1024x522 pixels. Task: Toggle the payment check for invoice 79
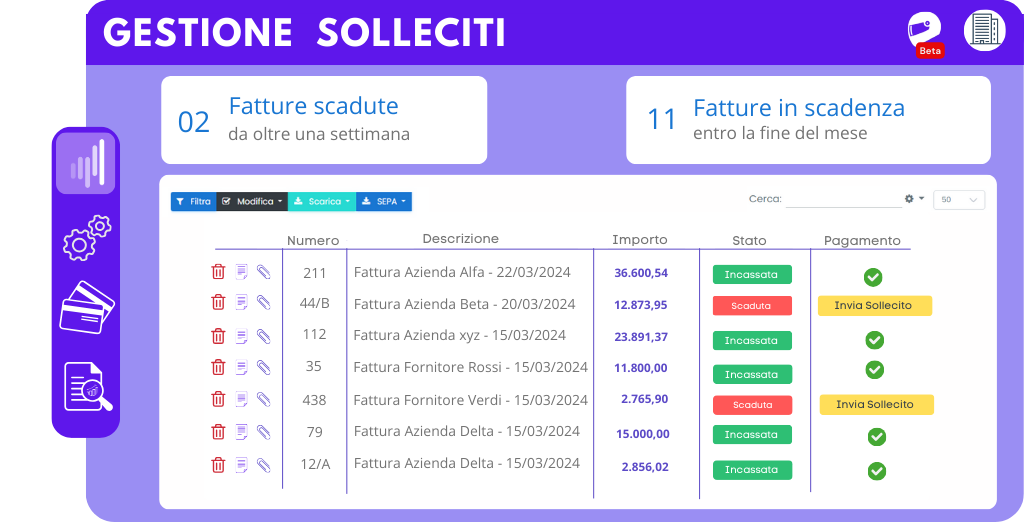click(876, 437)
